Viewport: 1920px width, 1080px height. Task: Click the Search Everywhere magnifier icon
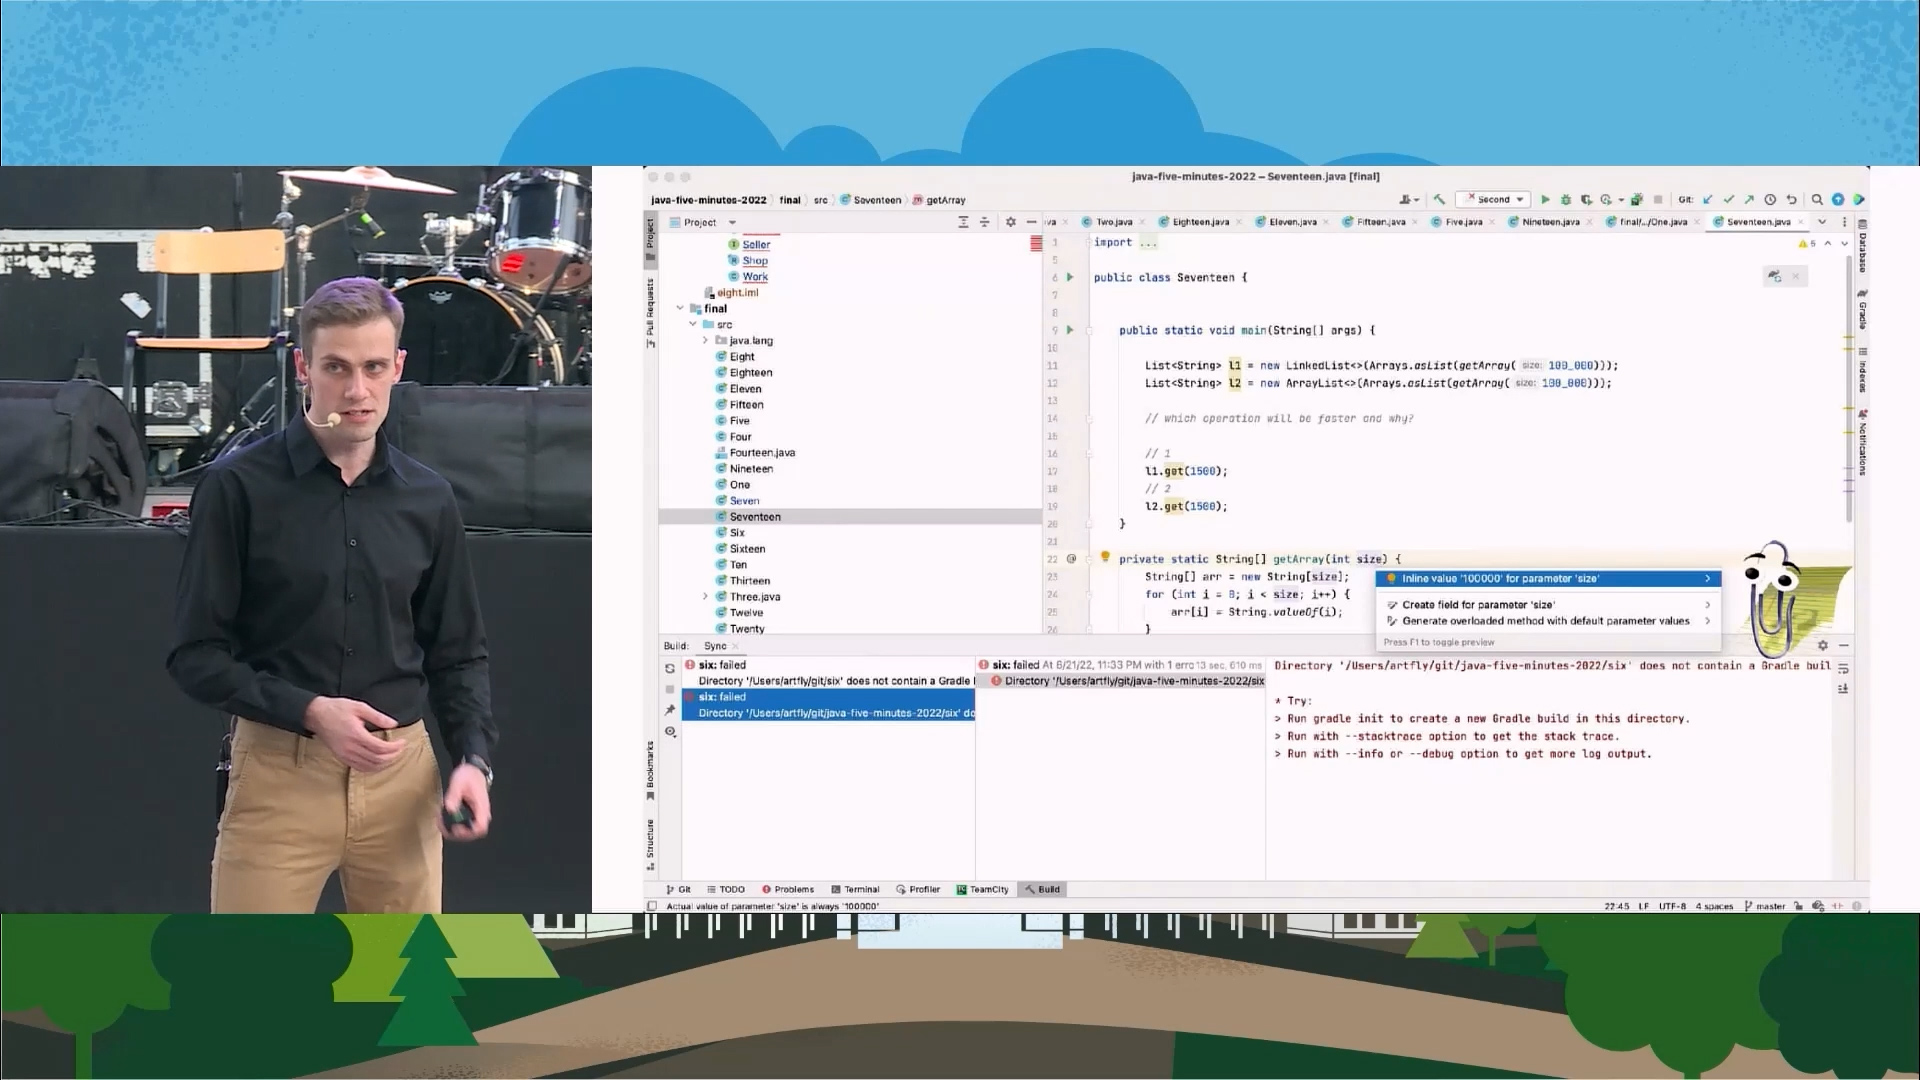pyautogui.click(x=1817, y=200)
